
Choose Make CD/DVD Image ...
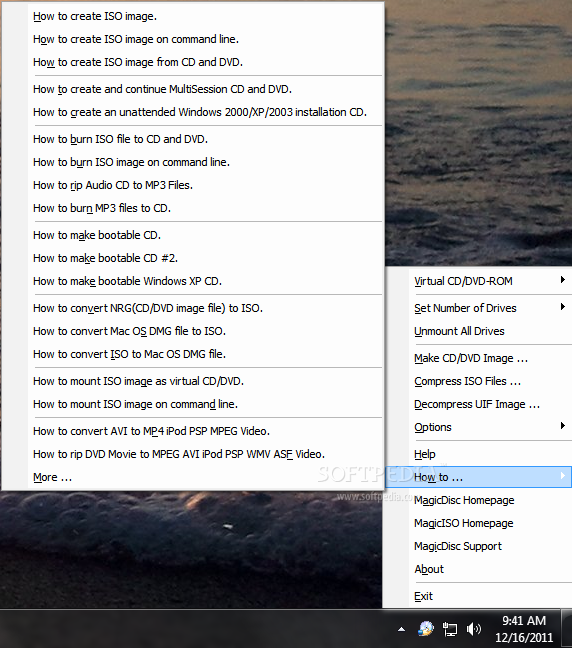pos(479,358)
